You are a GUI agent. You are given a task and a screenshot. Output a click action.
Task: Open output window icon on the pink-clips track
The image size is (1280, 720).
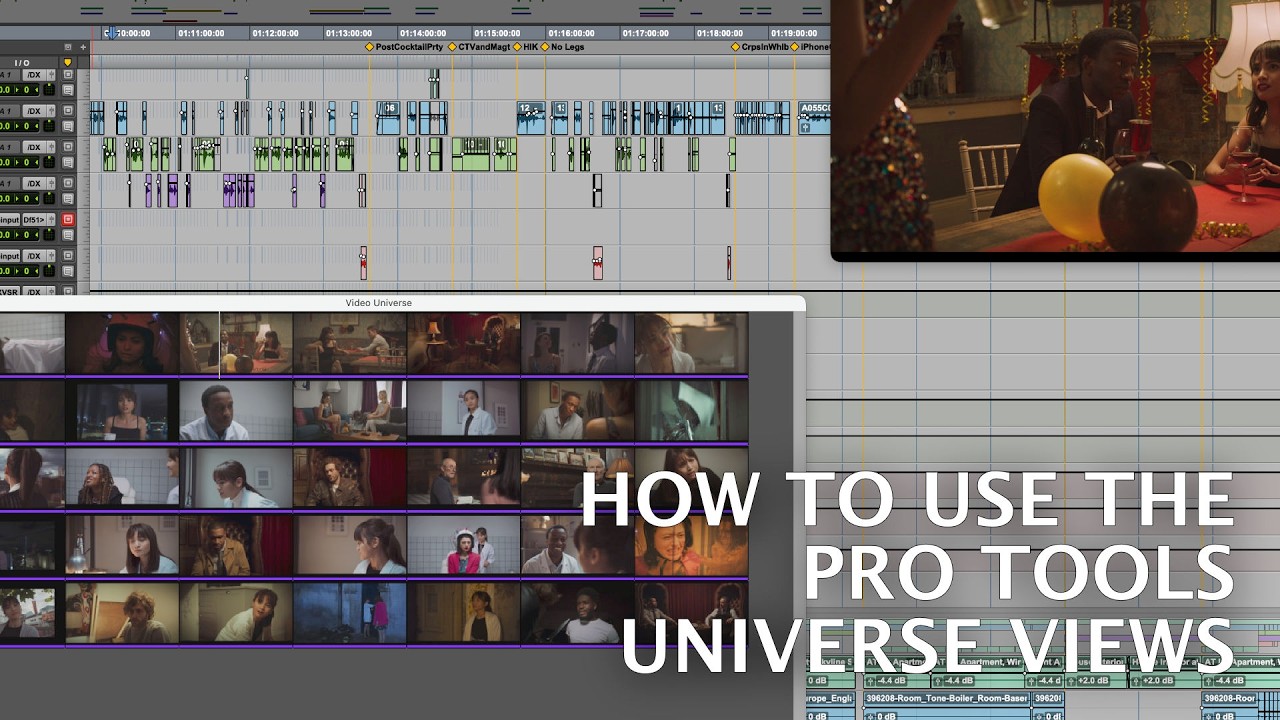(x=49, y=255)
